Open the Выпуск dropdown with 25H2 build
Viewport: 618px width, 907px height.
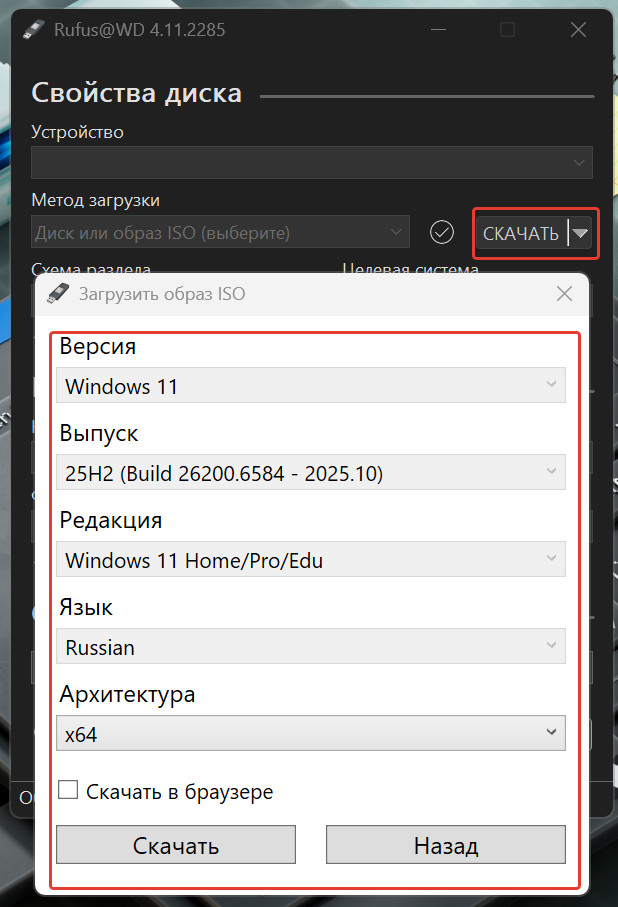311,472
